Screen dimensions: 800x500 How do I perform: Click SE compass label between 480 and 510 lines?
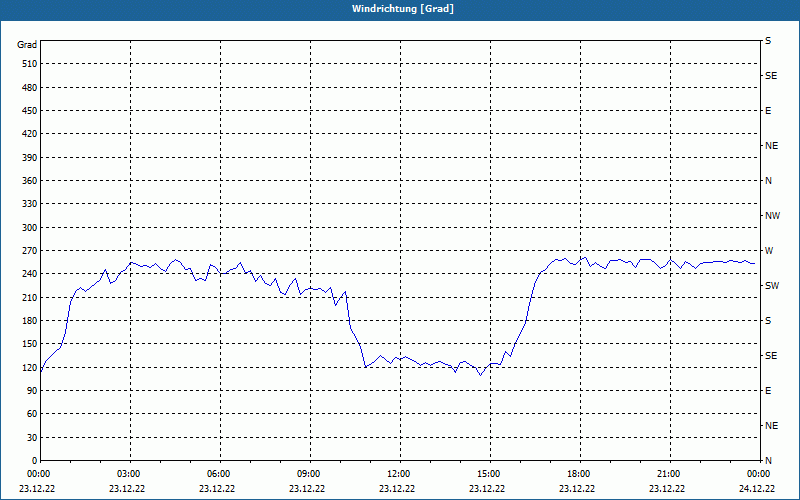pyautogui.click(x=771, y=76)
